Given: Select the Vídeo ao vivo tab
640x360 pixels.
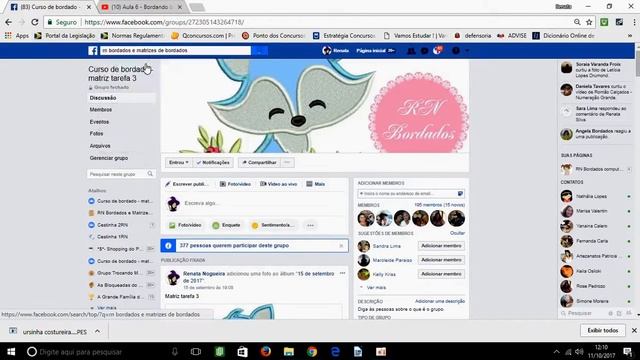Looking at the screenshot, I should click(x=279, y=184).
